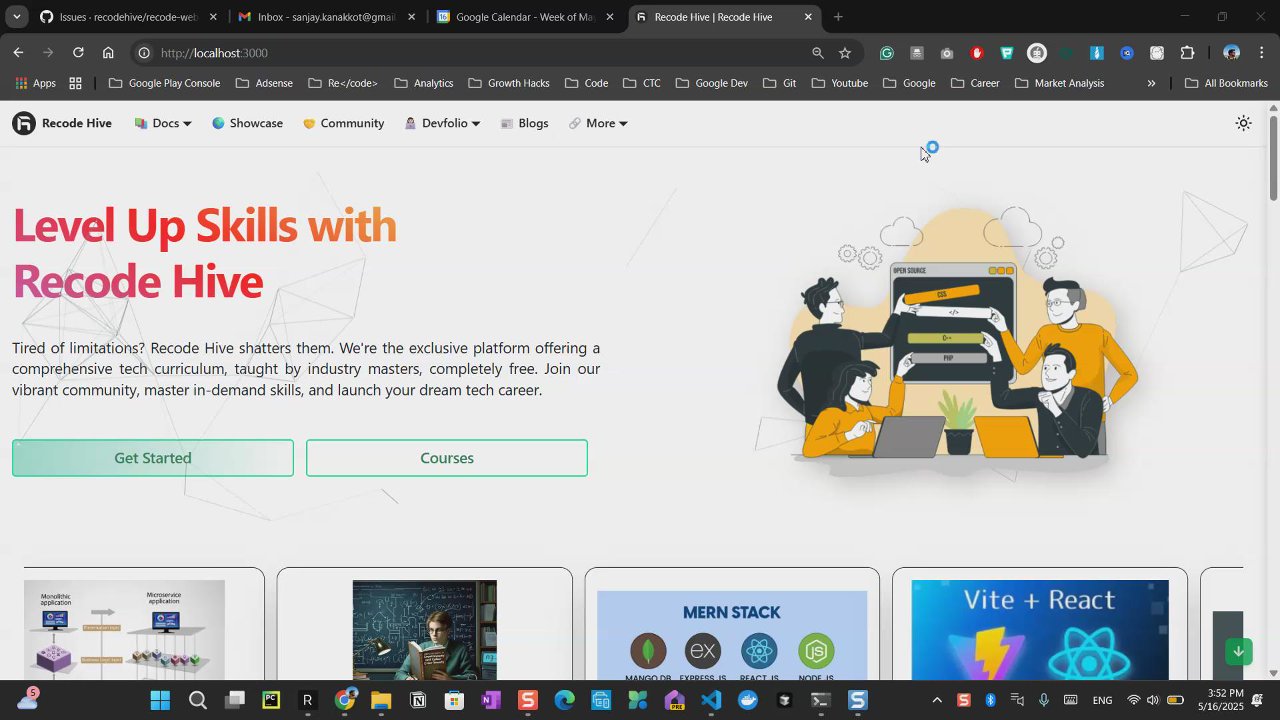Open Notion from the taskbar
The height and width of the screenshot is (720, 1280).
[418, 700]
